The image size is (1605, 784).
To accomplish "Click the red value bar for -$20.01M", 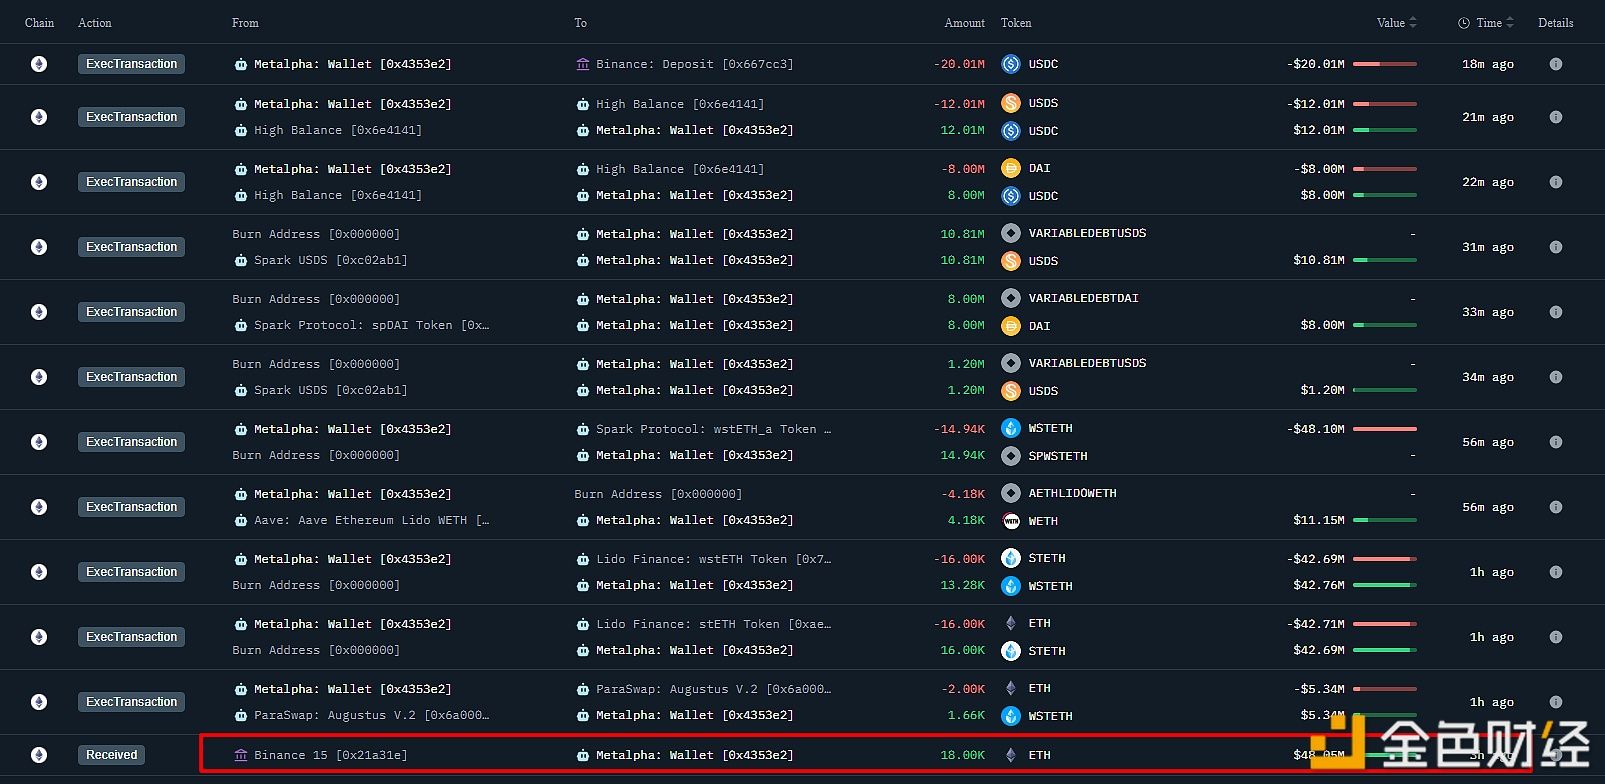I will click(1385, 64).
